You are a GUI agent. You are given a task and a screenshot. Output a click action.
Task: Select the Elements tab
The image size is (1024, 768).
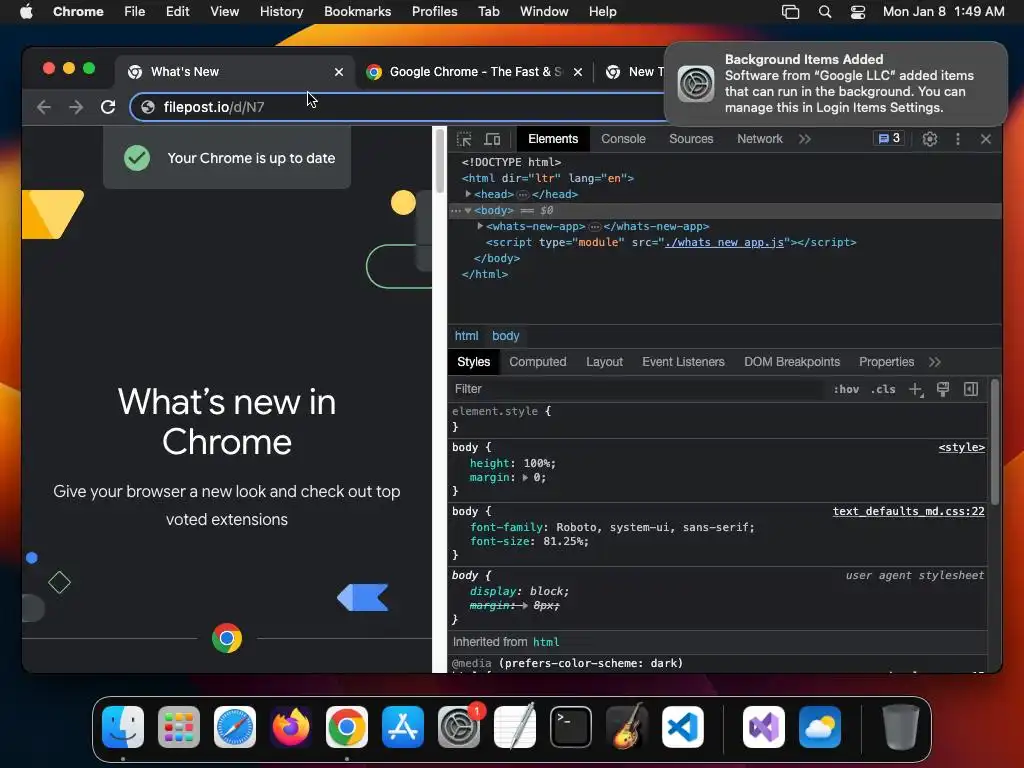click(552, 139)
